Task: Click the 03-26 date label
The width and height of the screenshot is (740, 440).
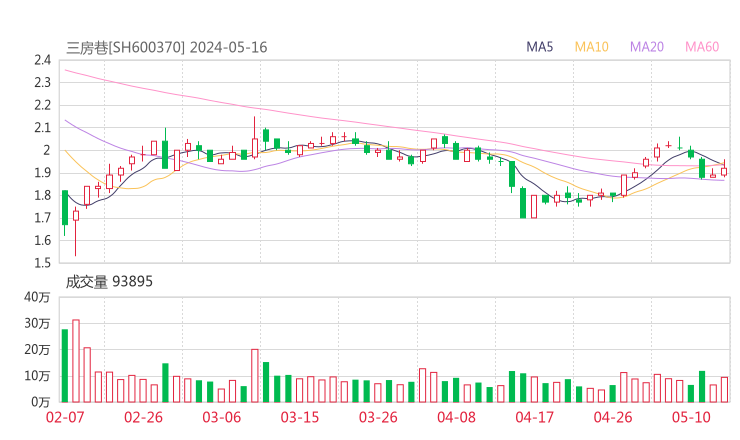Action: point(378,417)
